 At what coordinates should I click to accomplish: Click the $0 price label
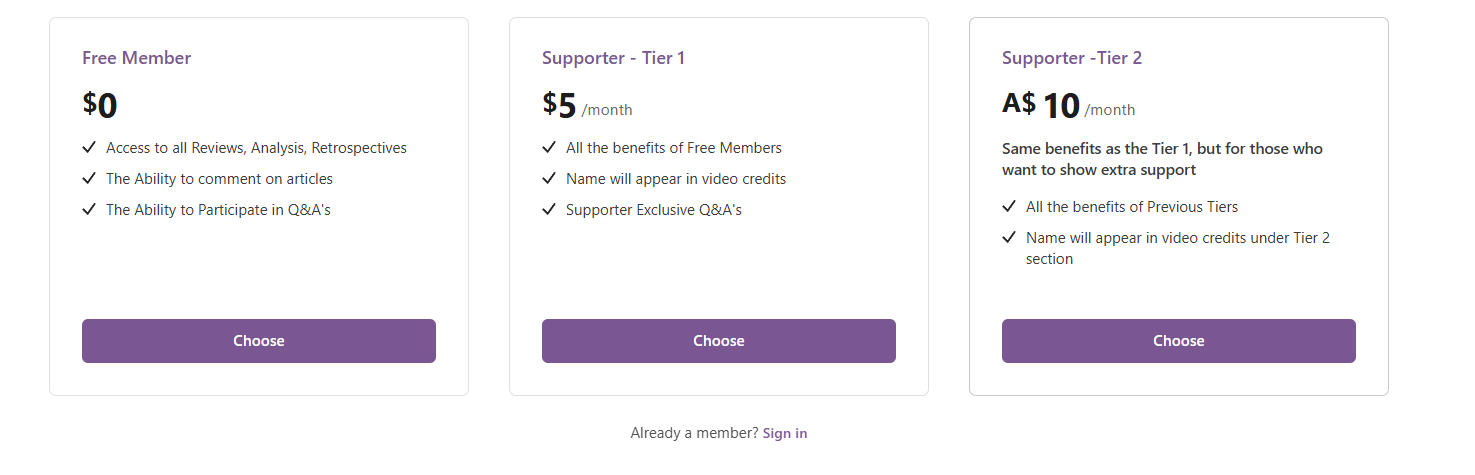(100, 105)
